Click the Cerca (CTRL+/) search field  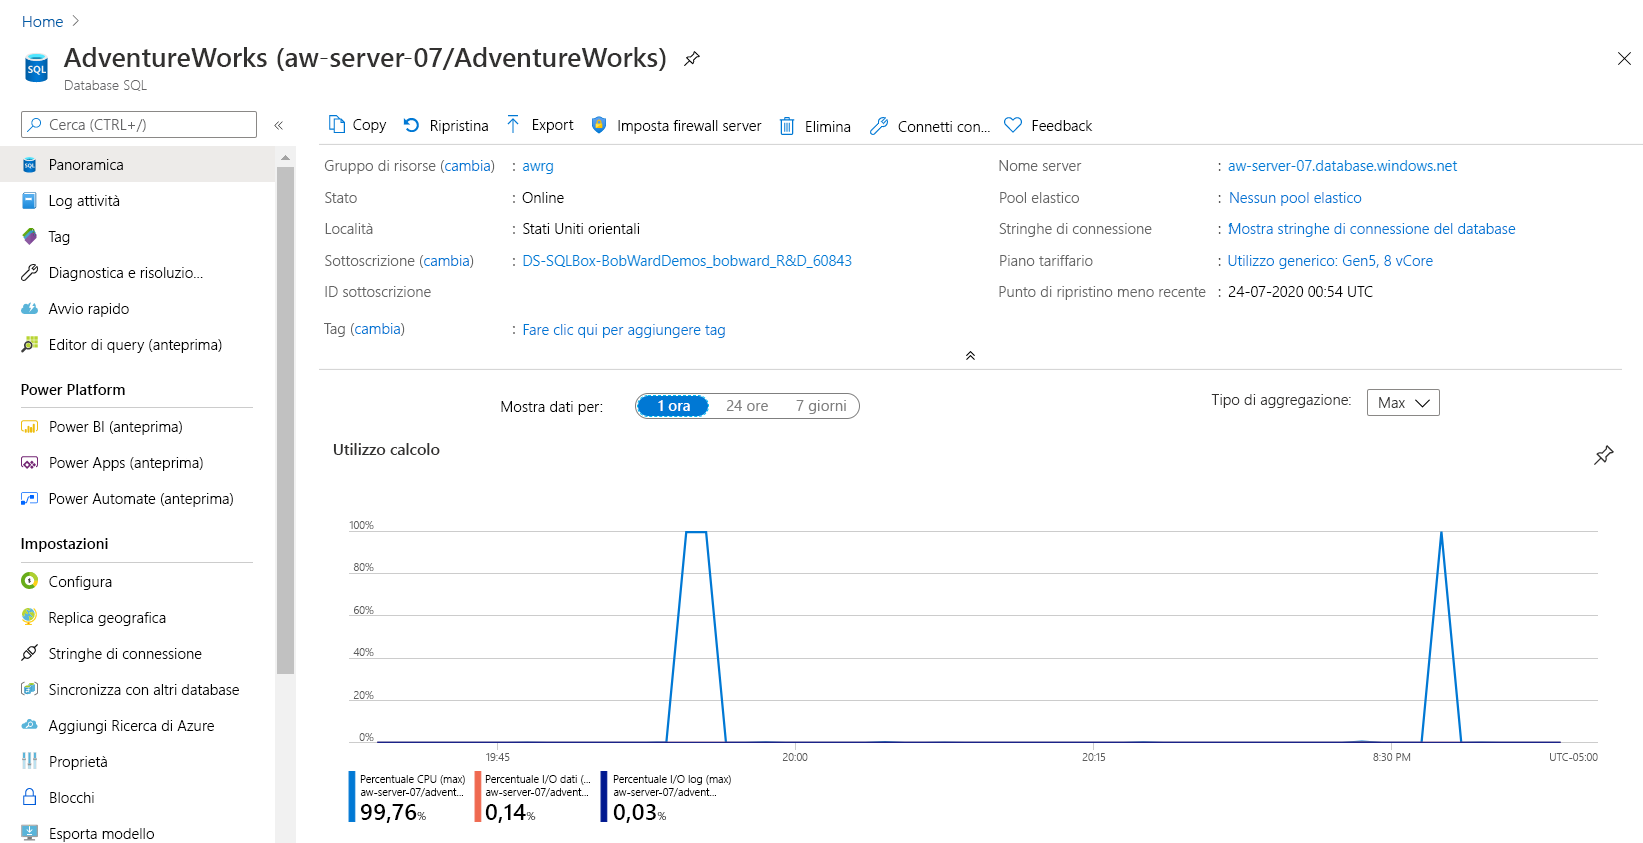(x=139, y=125)
